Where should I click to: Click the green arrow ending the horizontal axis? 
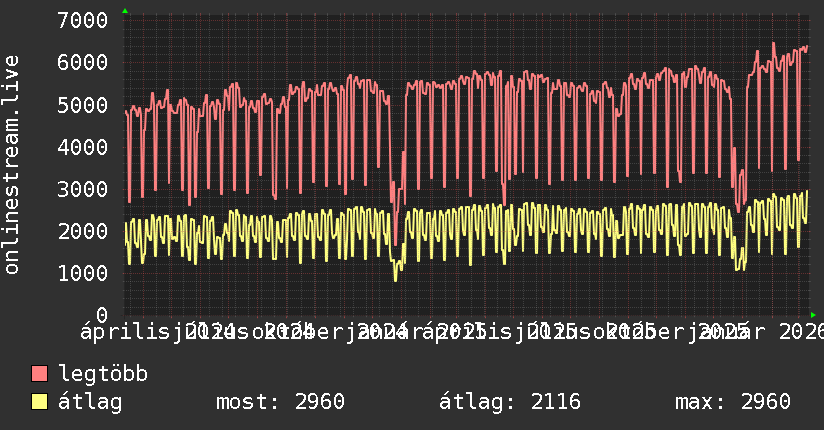point(813,314)
